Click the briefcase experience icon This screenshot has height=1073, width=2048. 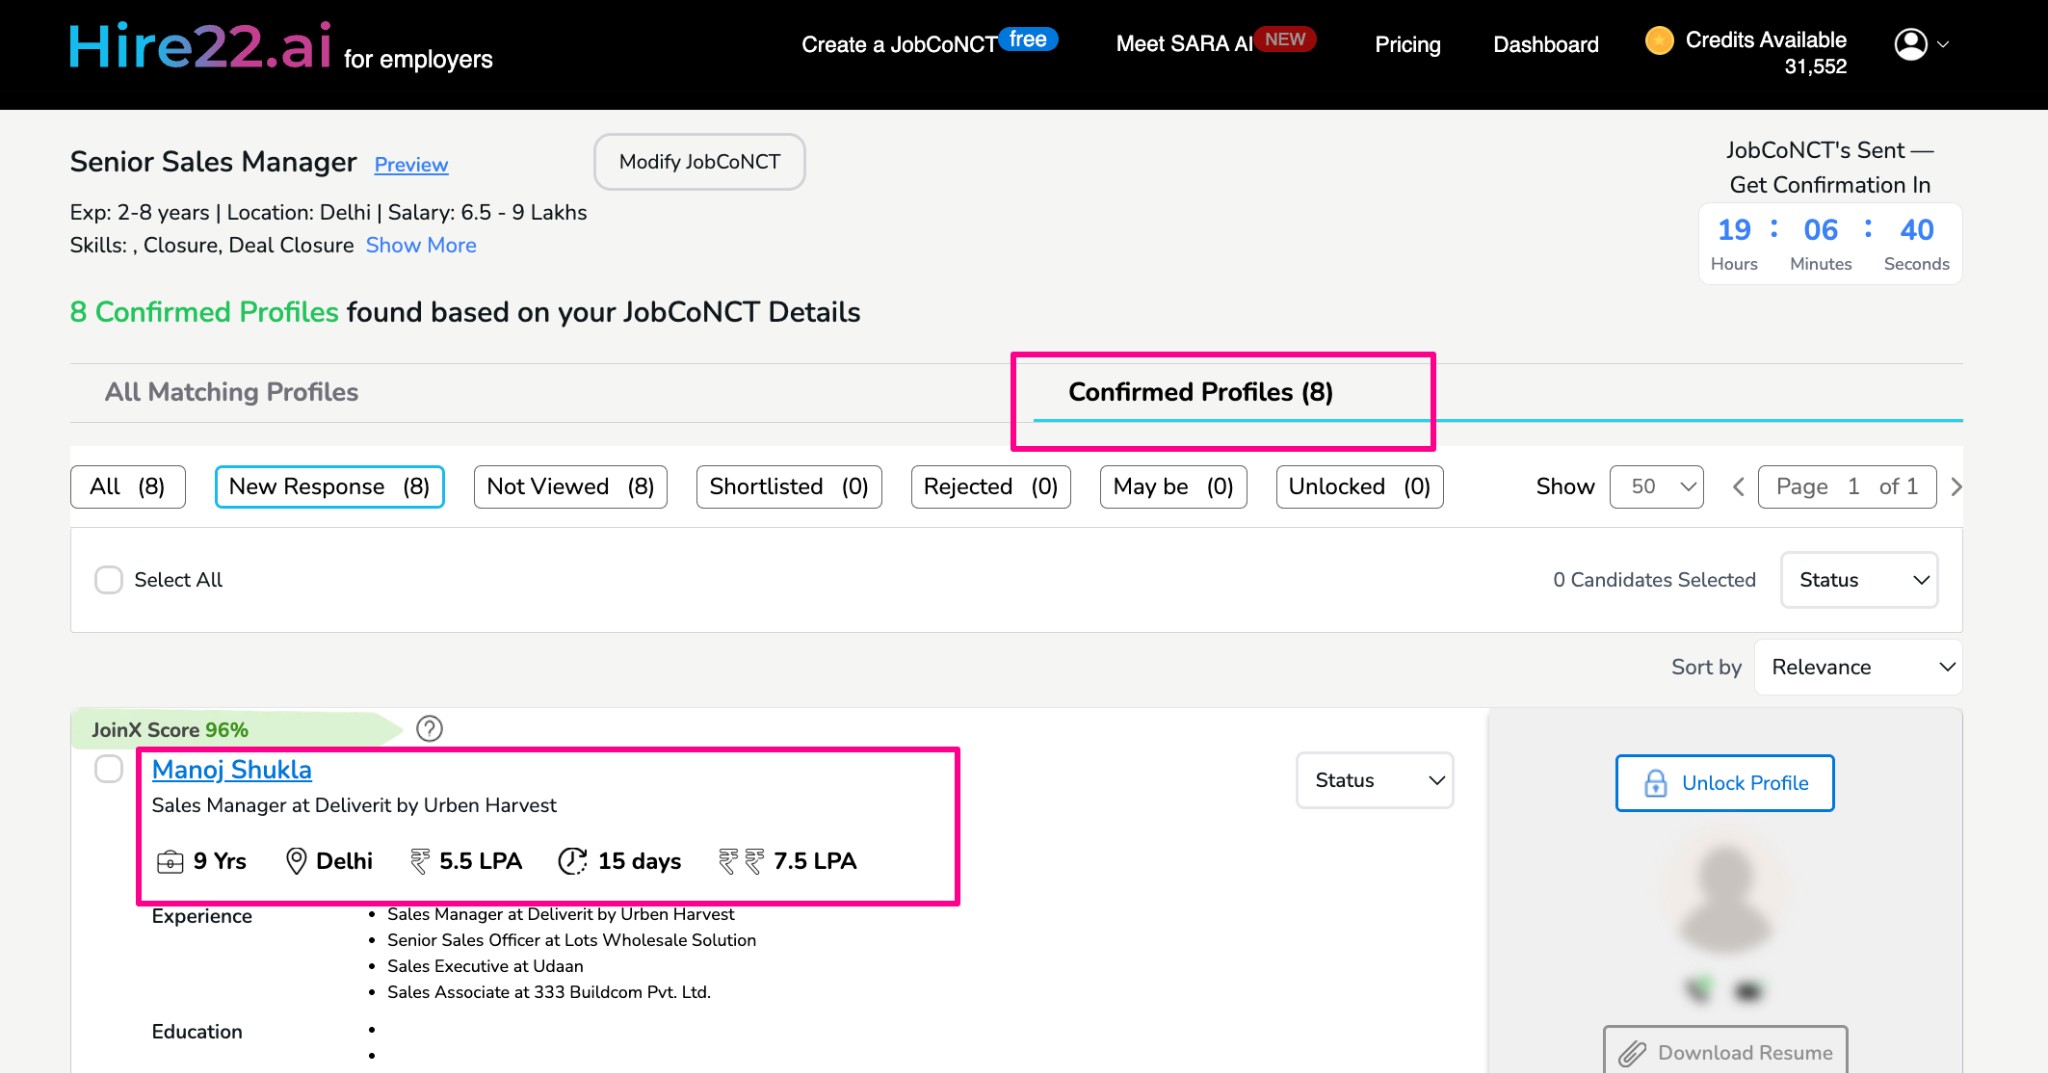click(x=170, y=861)
